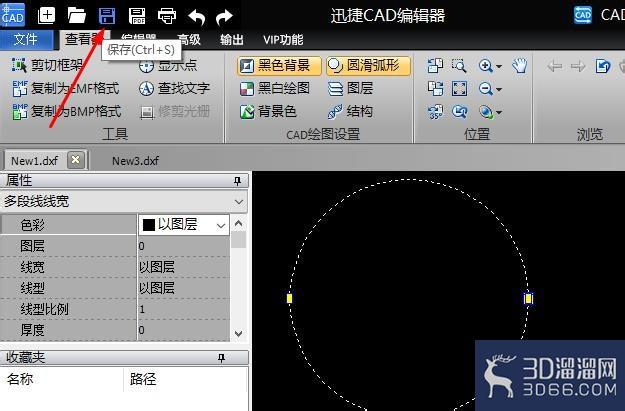
Task: Click the black color swatch in 色彩 row
Action: click(x=149, y=225)
